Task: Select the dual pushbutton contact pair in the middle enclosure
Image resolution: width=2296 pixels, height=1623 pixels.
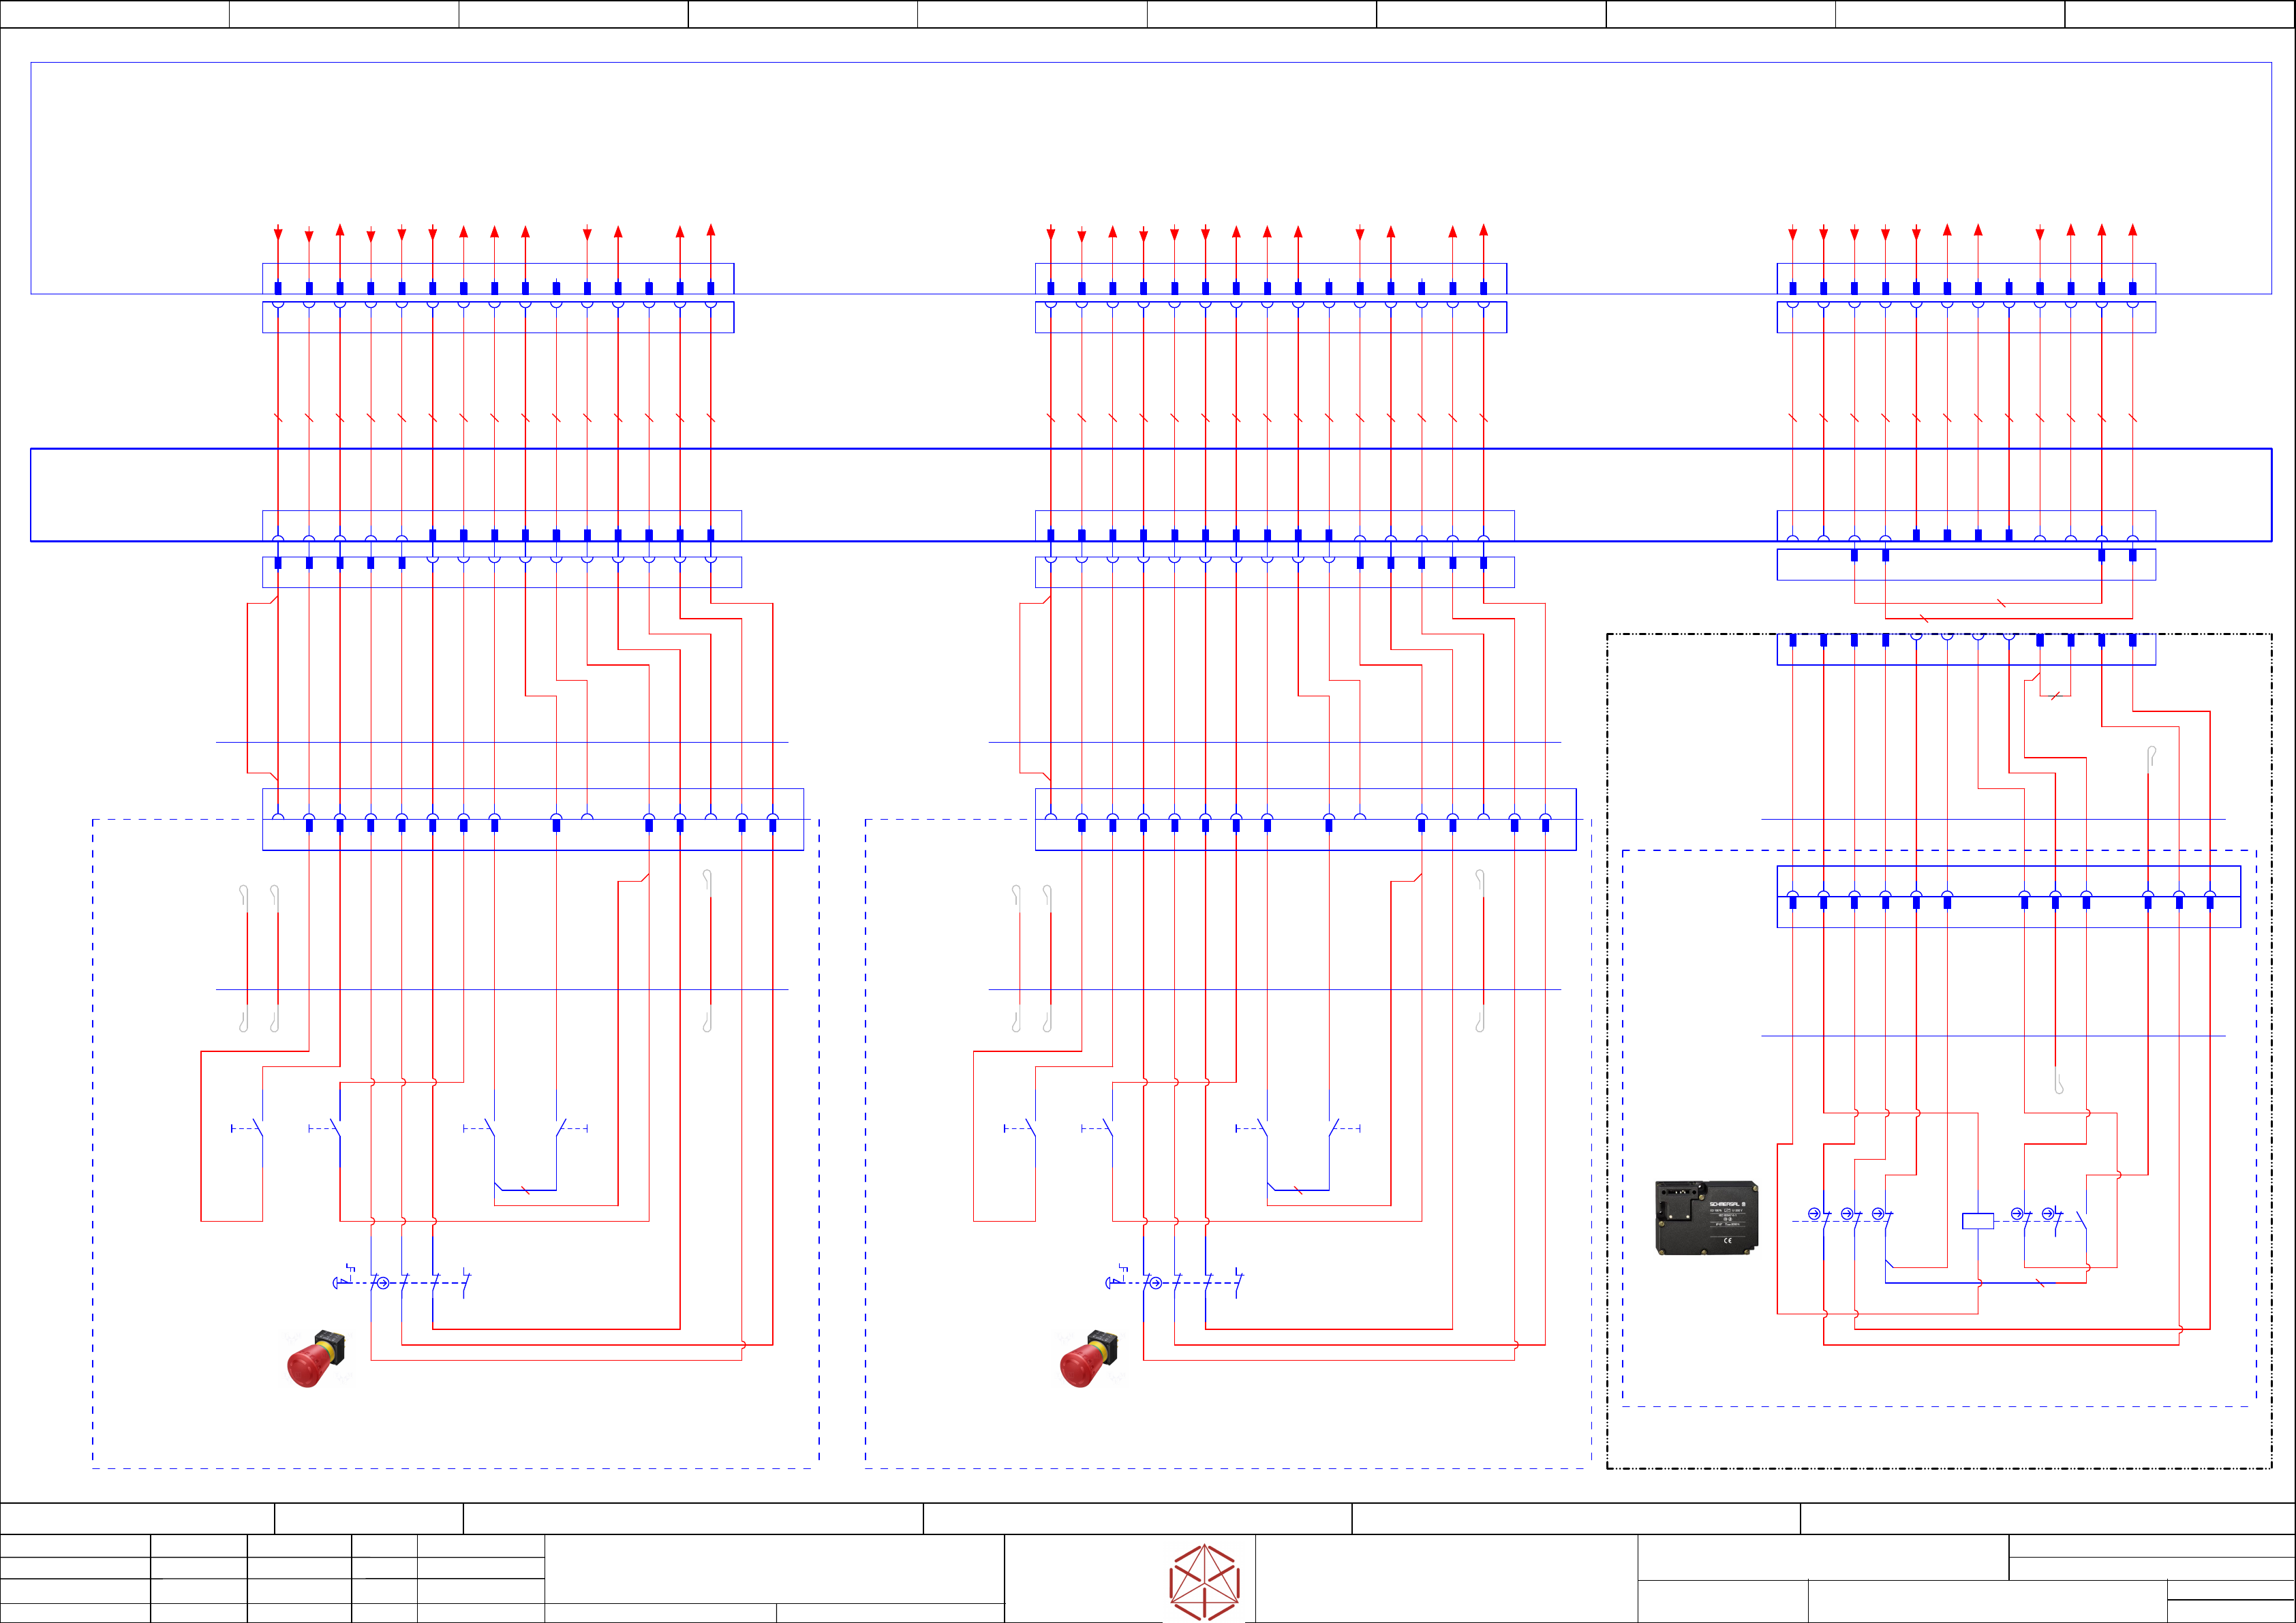Action: (x=1297, y=1129)
